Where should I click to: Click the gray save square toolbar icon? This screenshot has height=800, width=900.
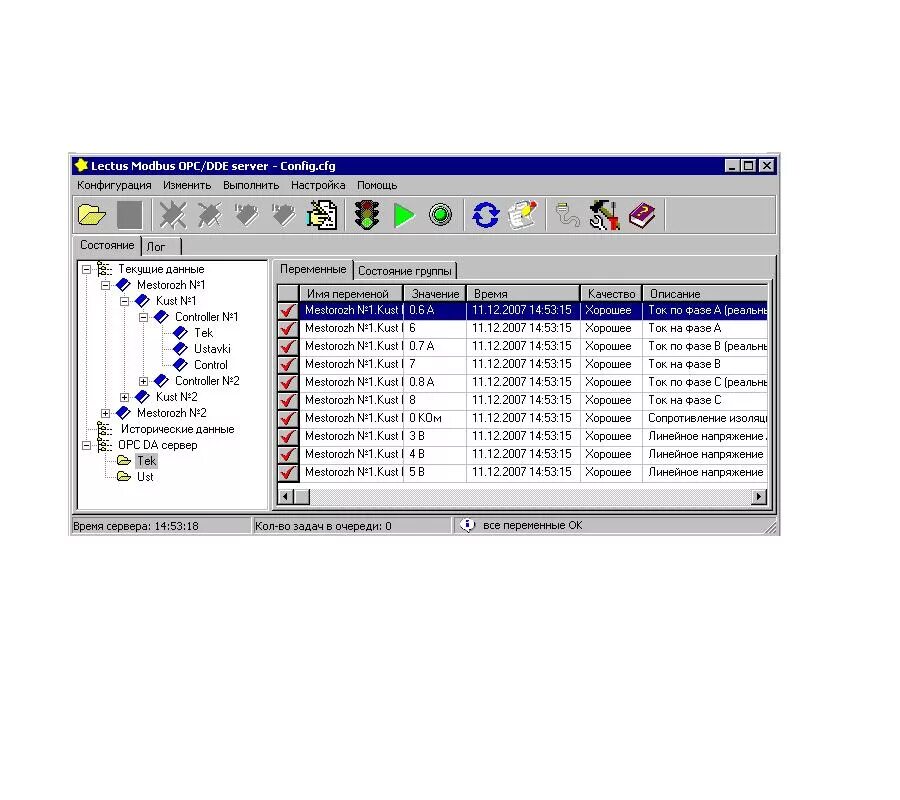pos(129,215)
